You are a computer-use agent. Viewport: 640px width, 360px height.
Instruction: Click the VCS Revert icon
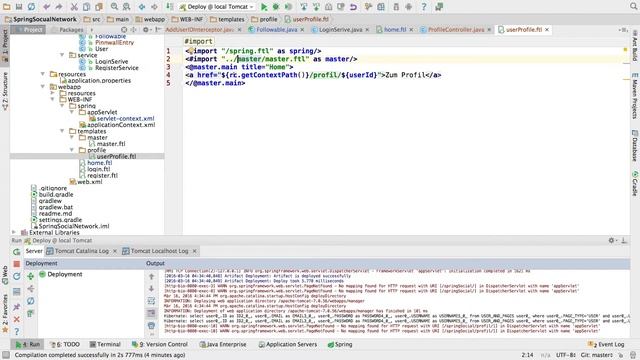[x=353, y=7]
